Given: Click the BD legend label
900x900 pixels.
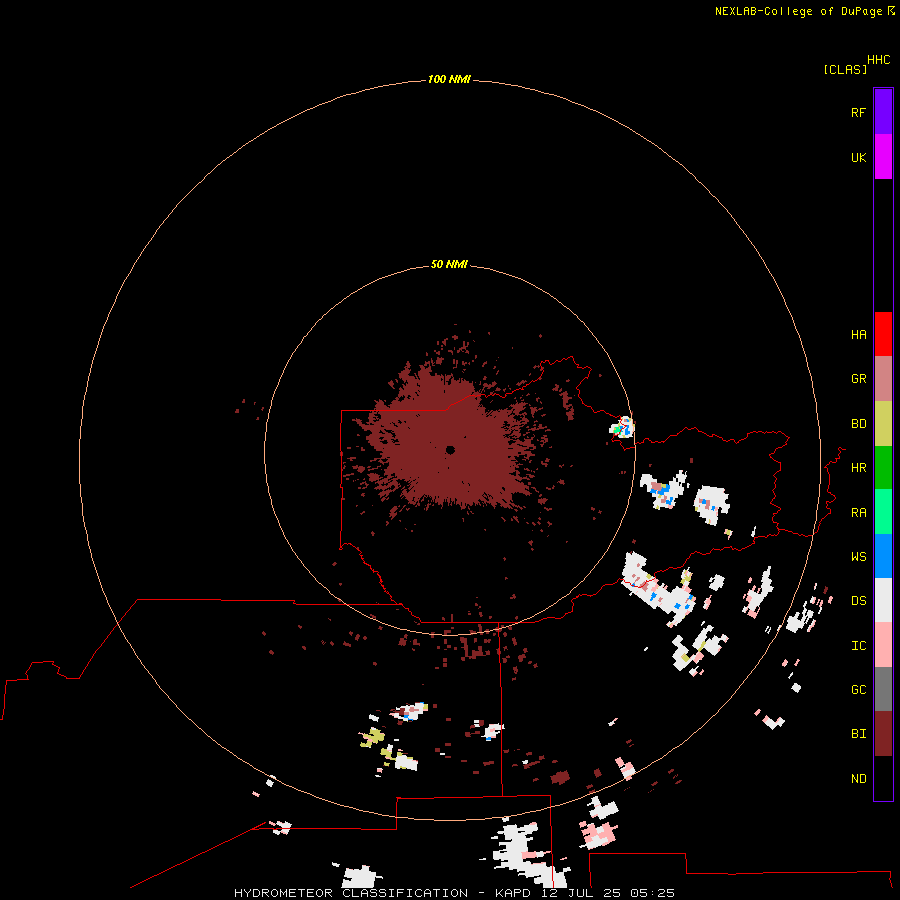Looking at the screenshot, I should pos(858,424).
